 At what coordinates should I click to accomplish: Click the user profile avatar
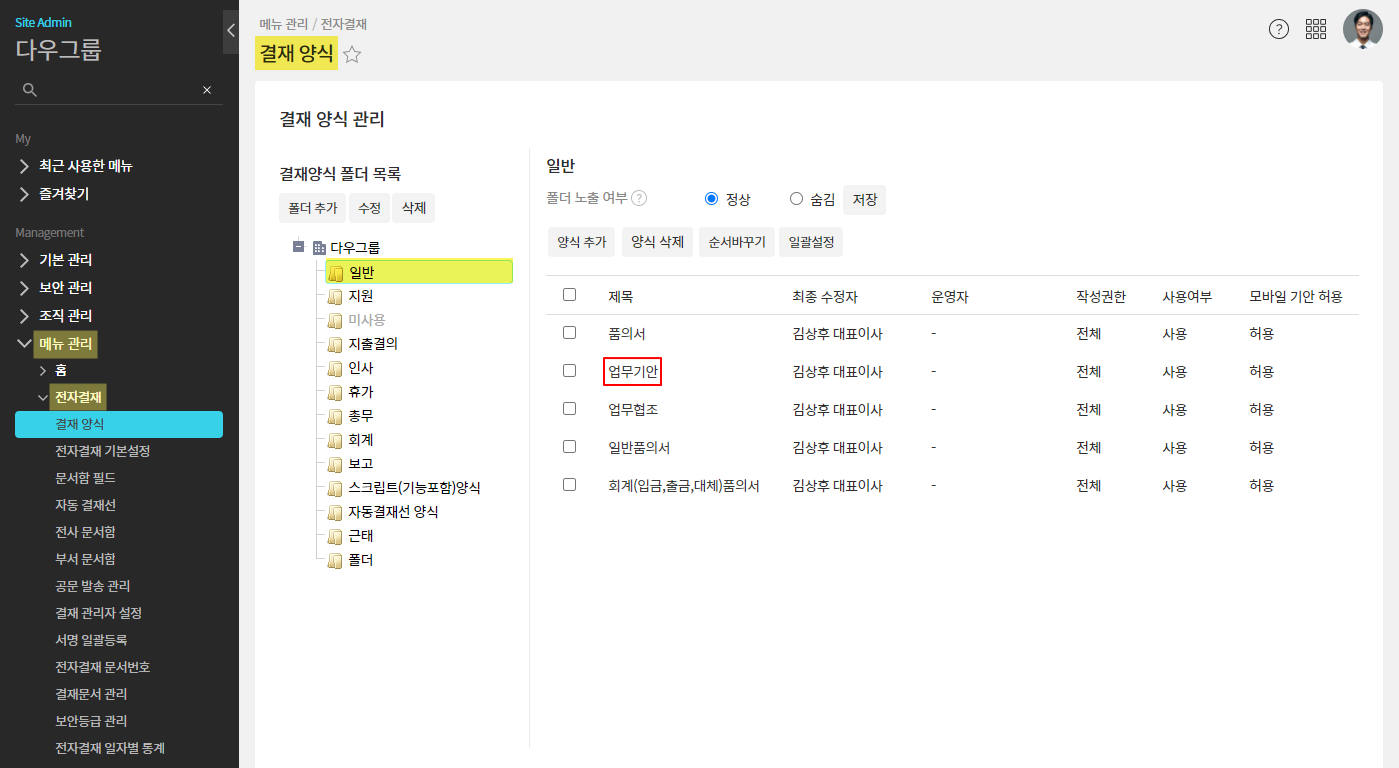point(1362,29)
